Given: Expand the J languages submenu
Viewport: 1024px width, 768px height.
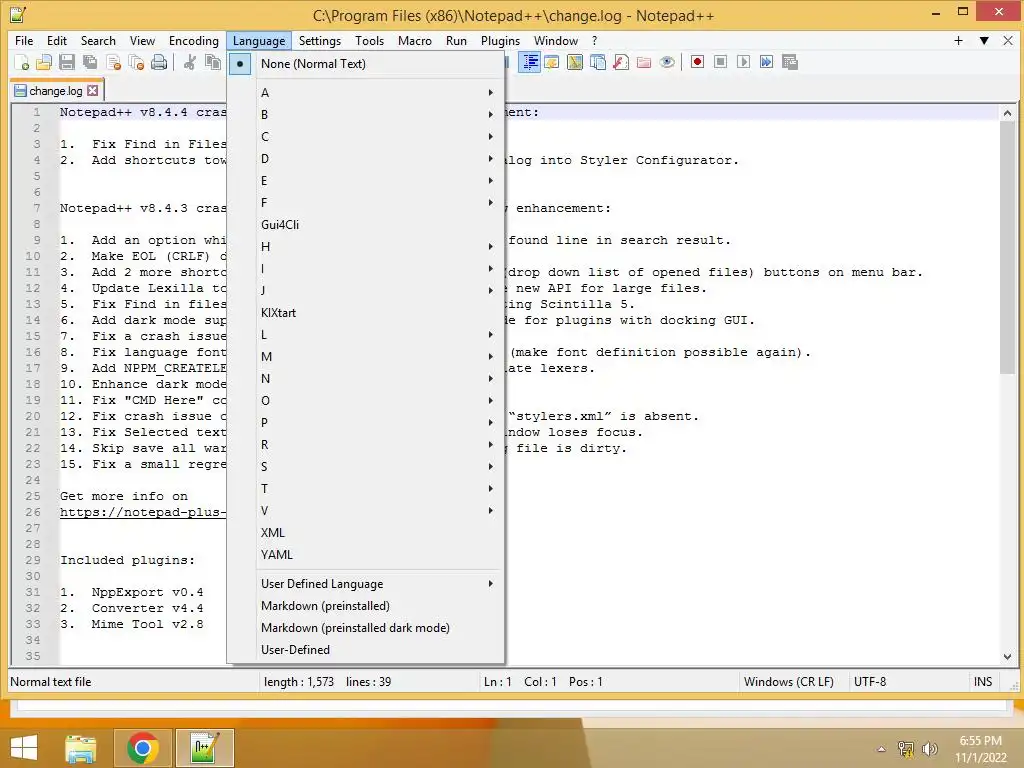Looking at the screenshot, I should (x=366, y=291).
